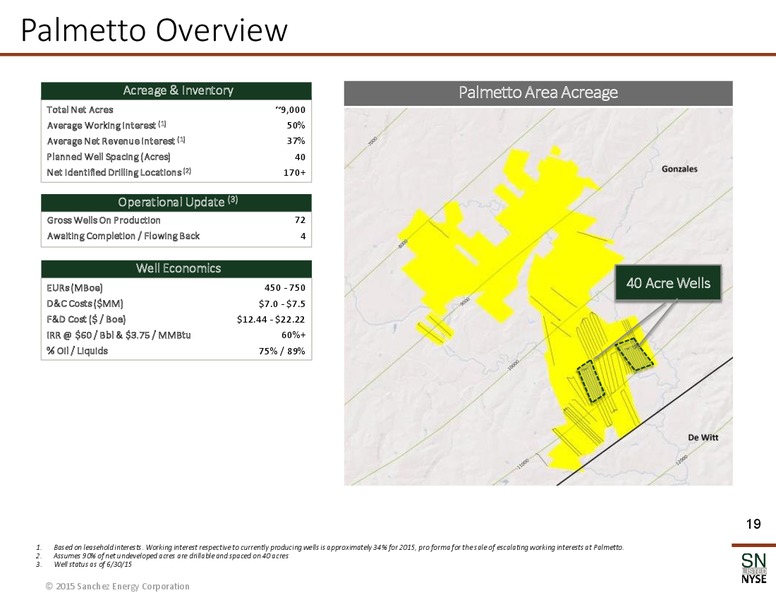Viewport: 776px width, 600px height.
Task: Click the Planned Well Spacing (Acres) label
Action: click(108, 157)
